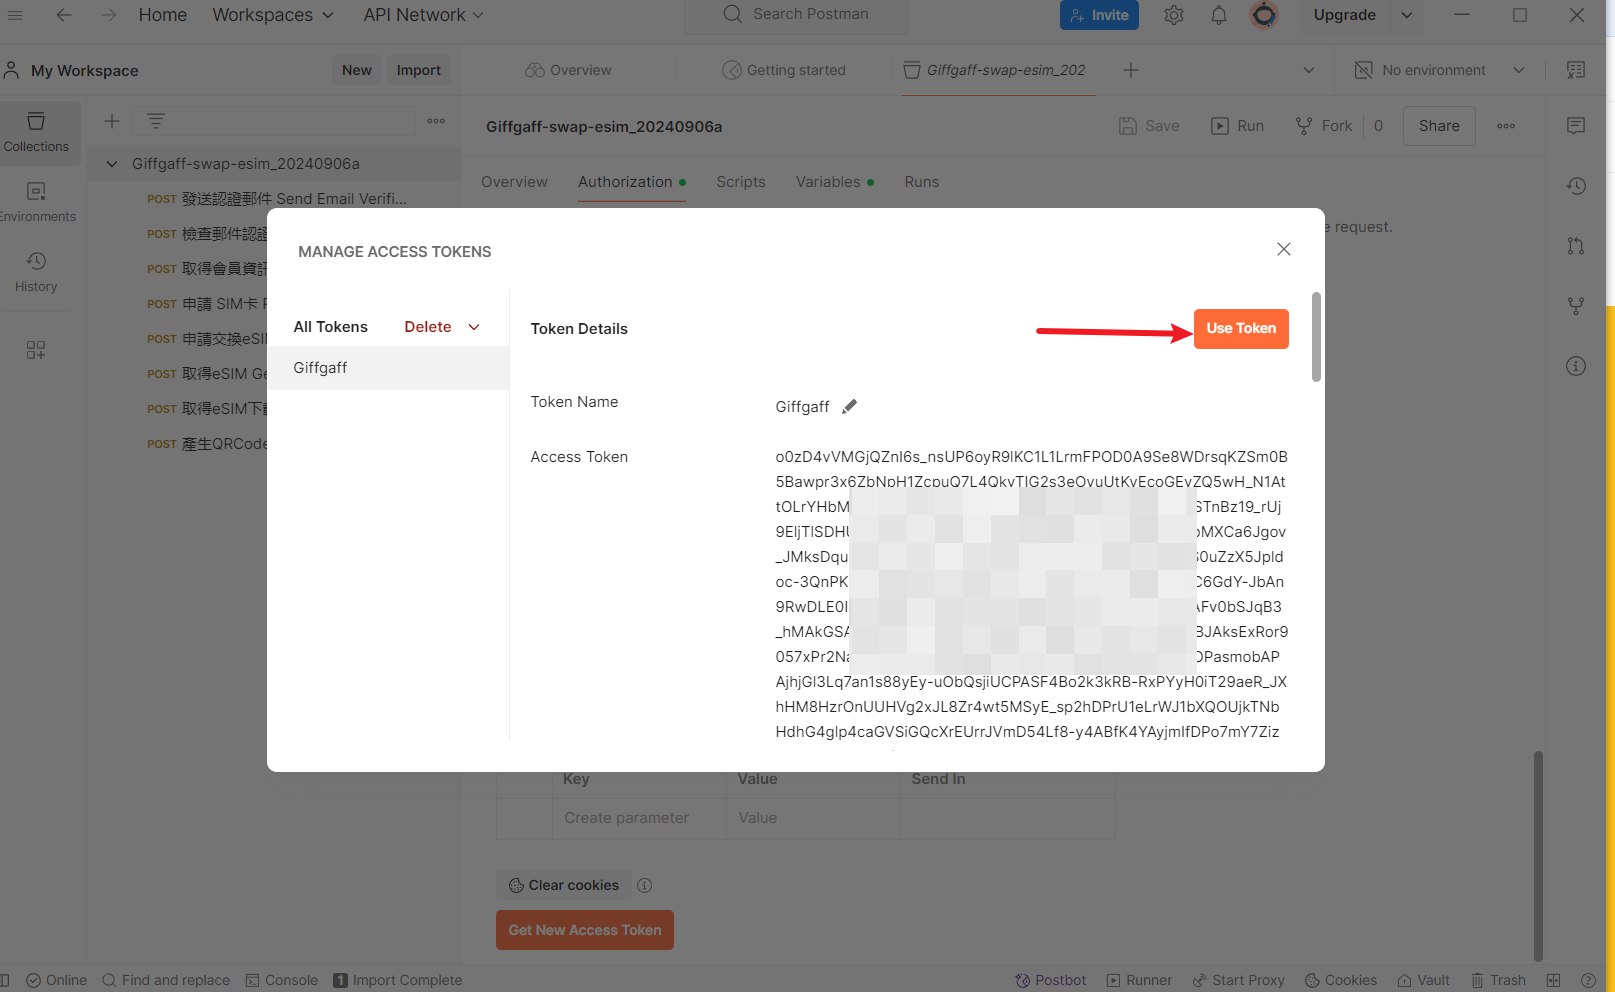Open the History sidebar panel
This screenshot has width=1615, height=992.
pyautogui.click(x=36, y=271)
